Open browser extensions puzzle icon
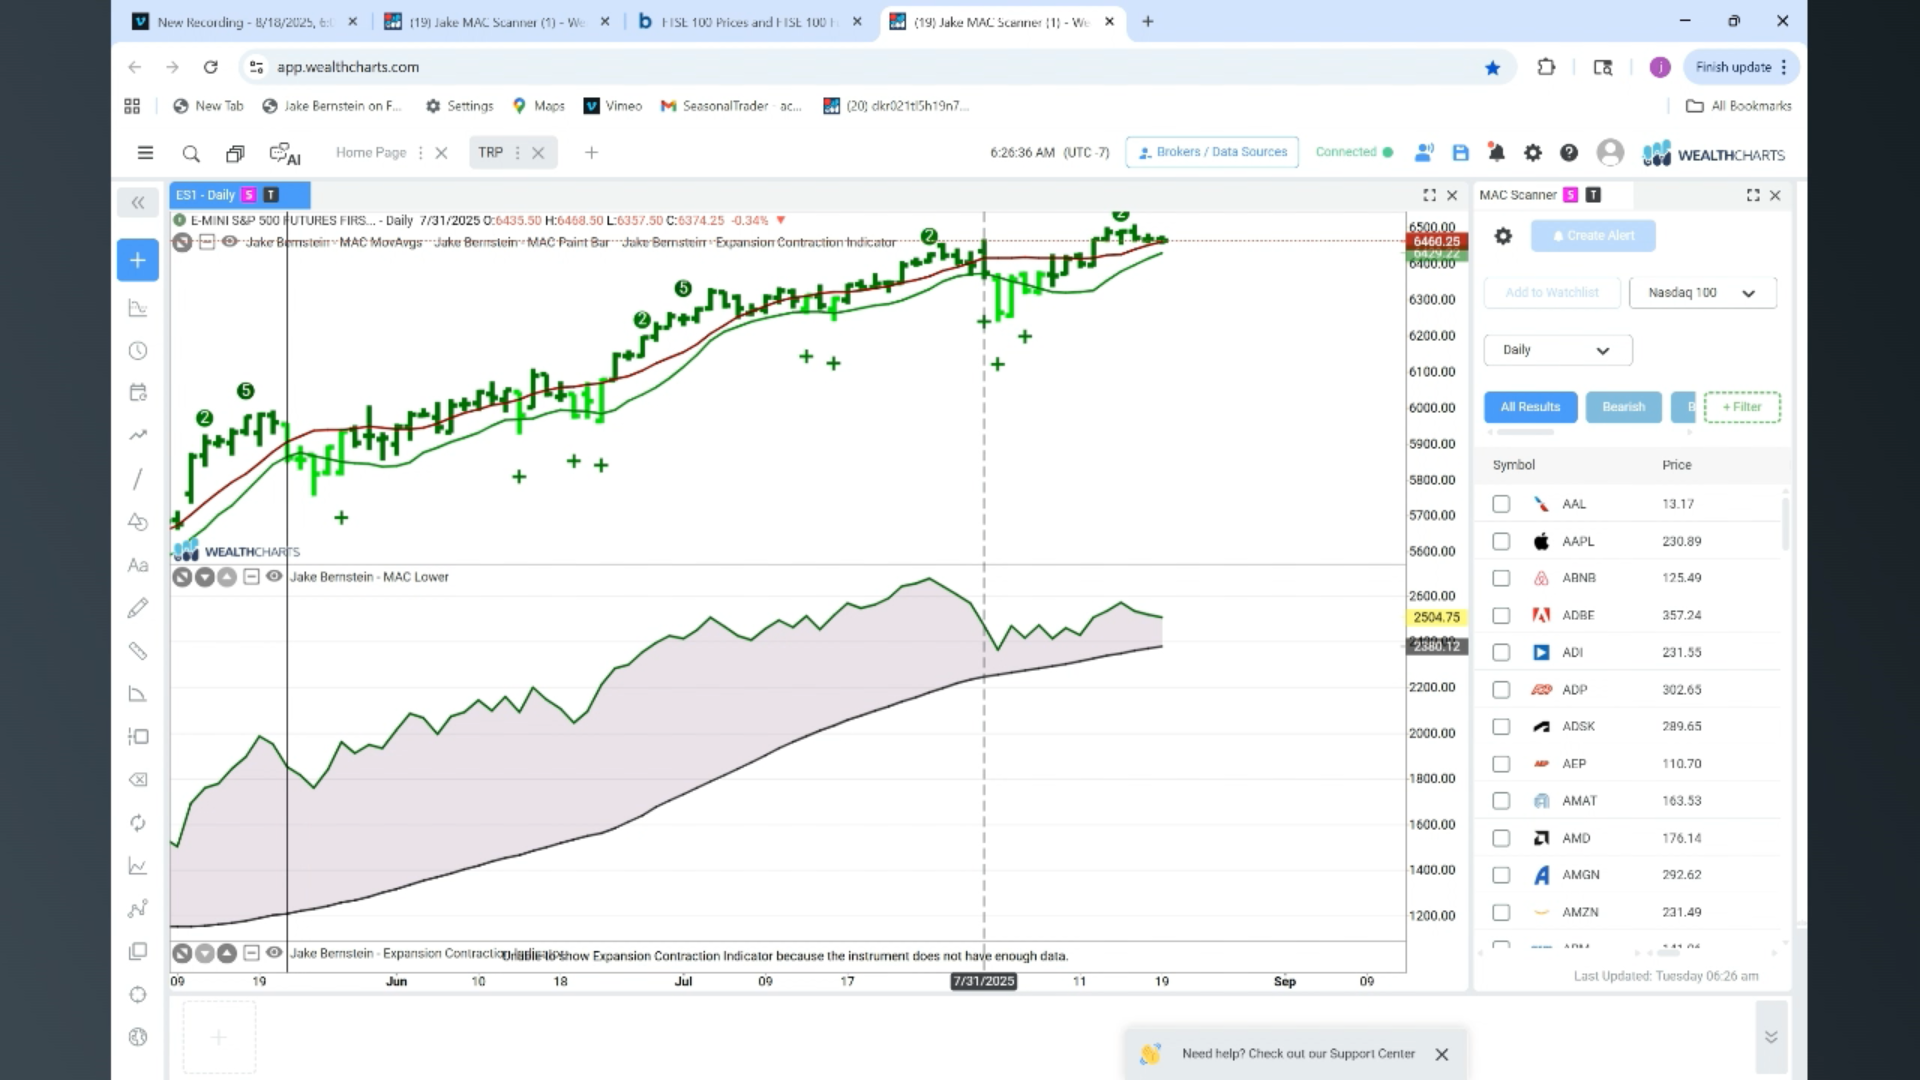The height and width of the screenshot is (1080, 1920). [x=1546, y=67]
